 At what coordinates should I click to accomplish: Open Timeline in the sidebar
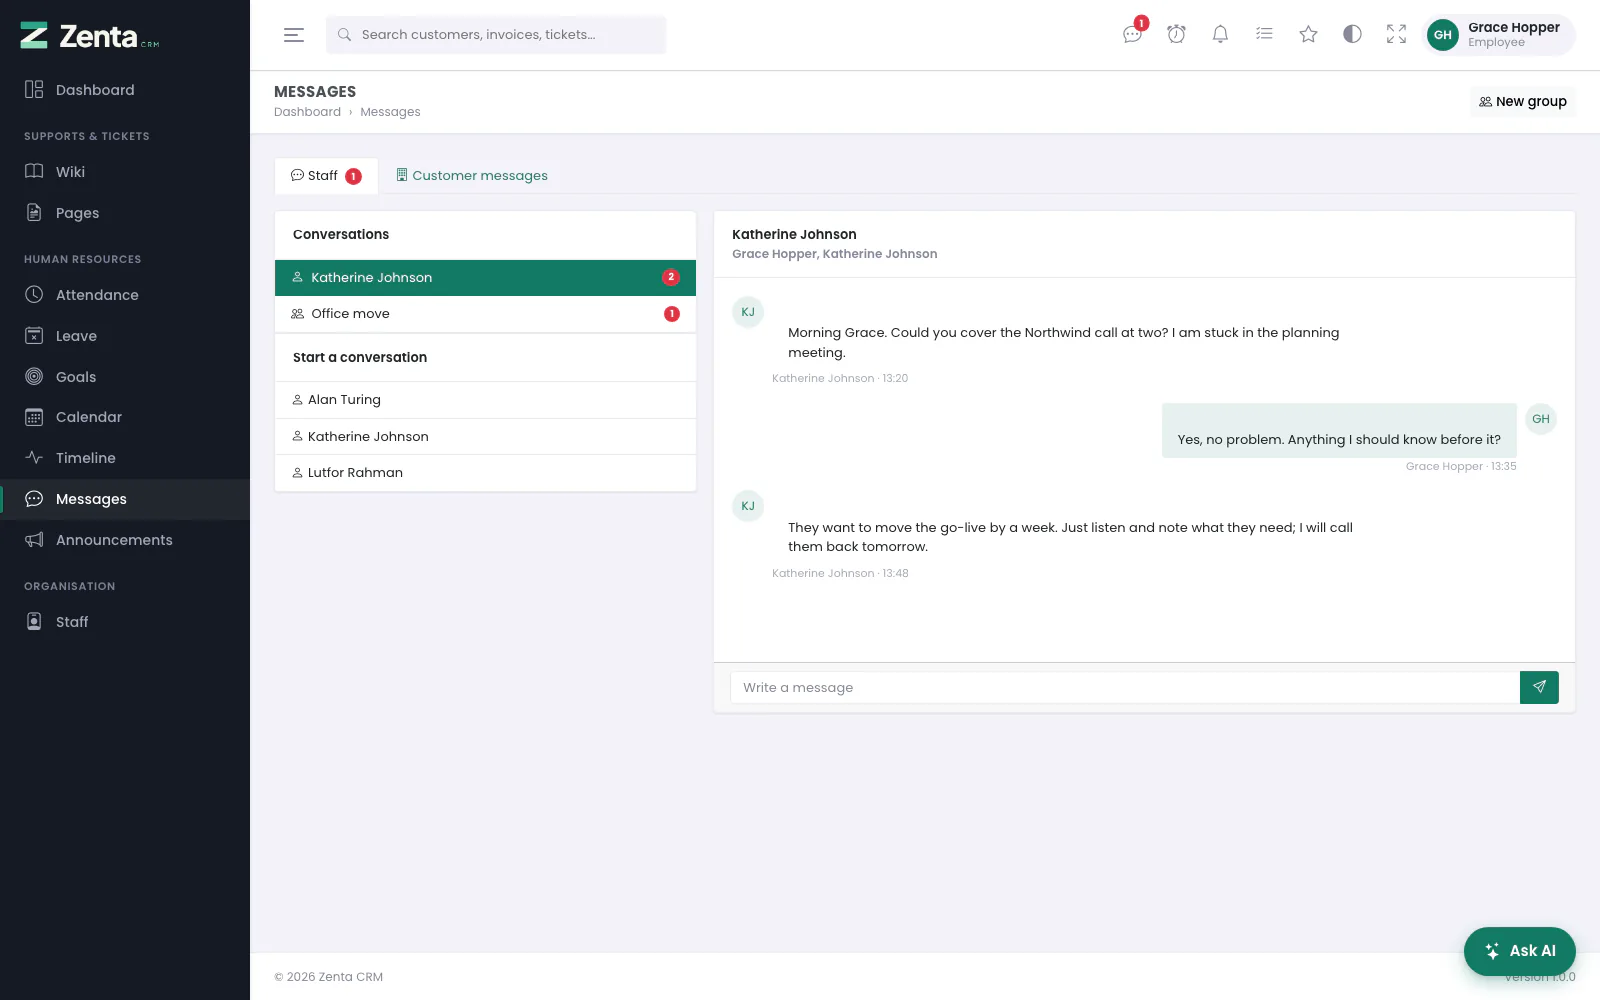[x=125, y=458]
